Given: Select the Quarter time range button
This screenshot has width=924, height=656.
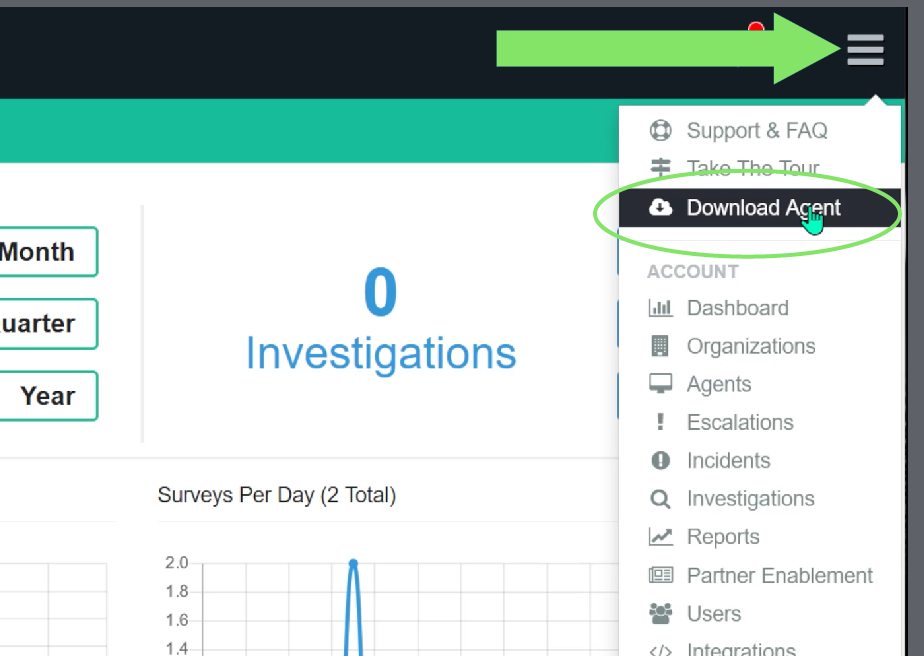Looking at the screenshot, I should point(48,324).
